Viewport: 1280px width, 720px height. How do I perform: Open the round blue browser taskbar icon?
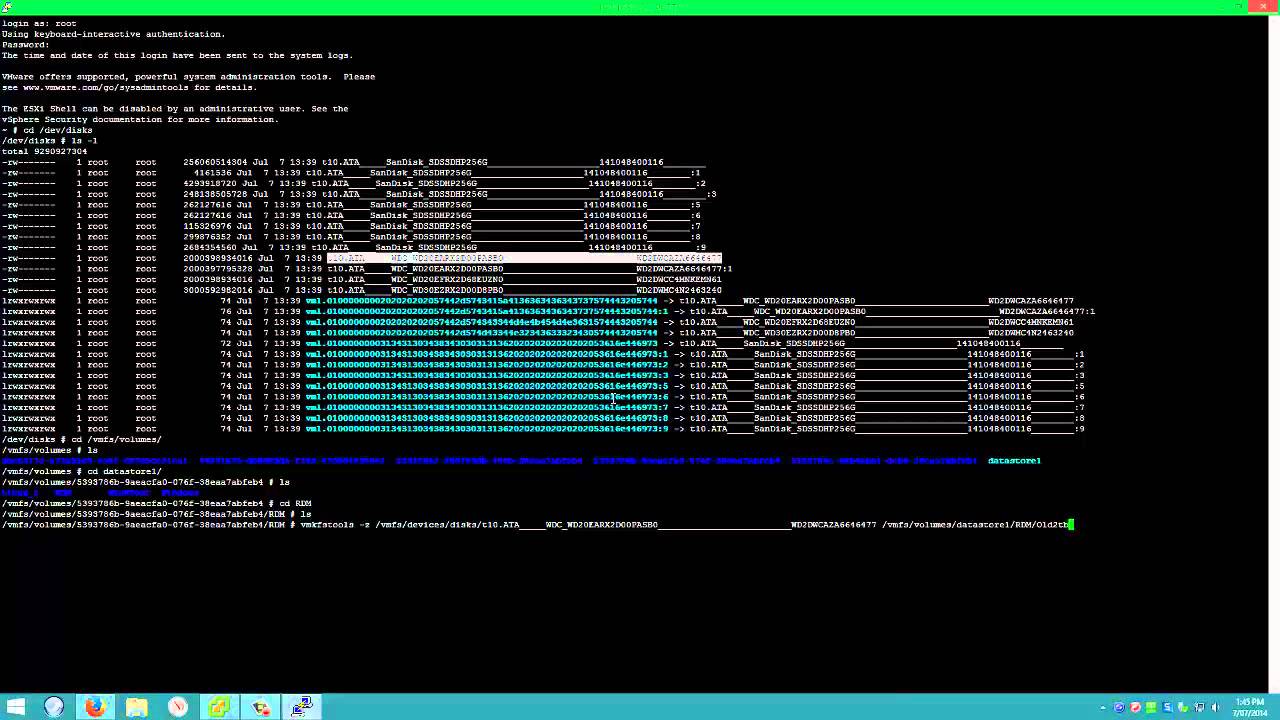(54, 707)
